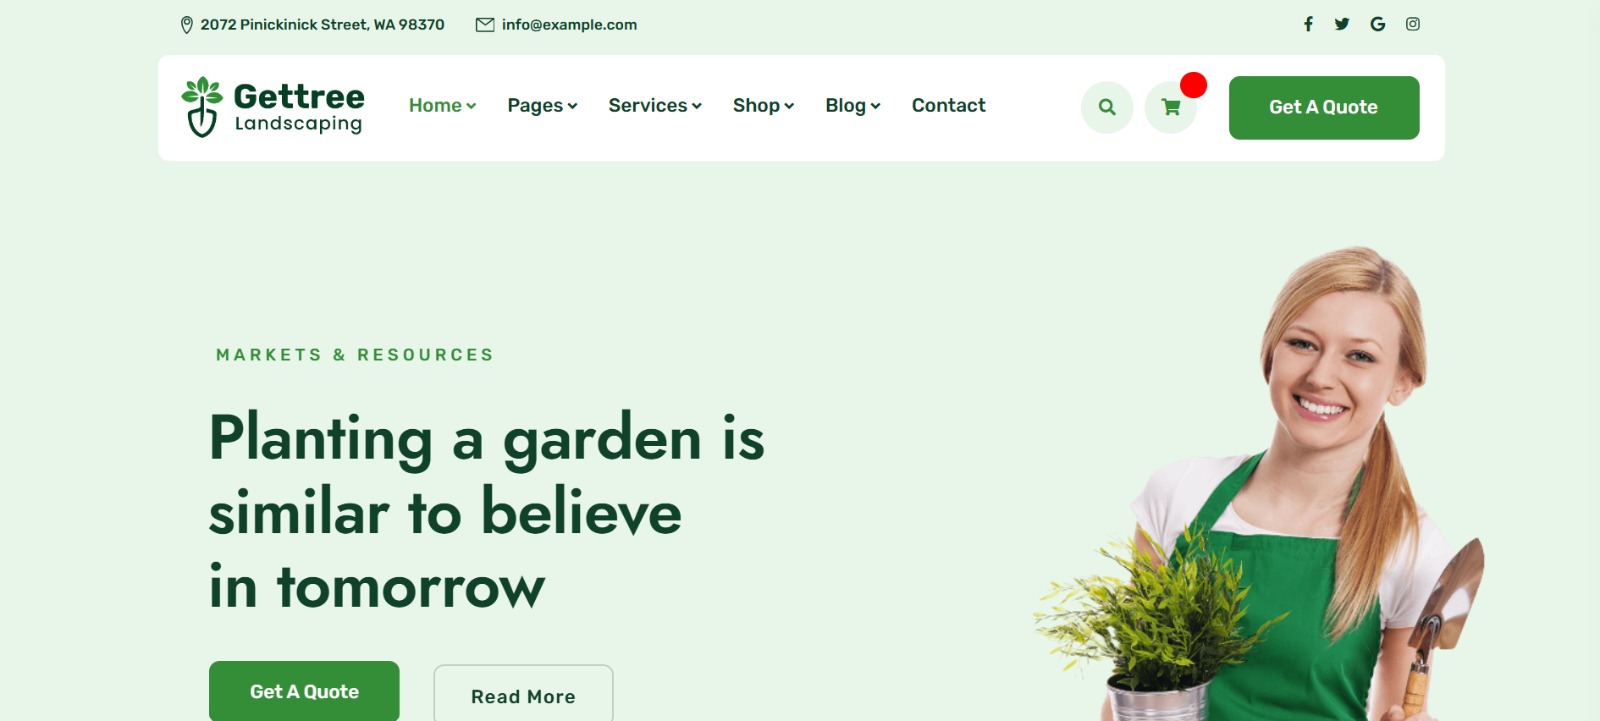Open the search magnifier icon
The width and height of the screenshot is (1600, 721).
click(x=1107, y=107)
